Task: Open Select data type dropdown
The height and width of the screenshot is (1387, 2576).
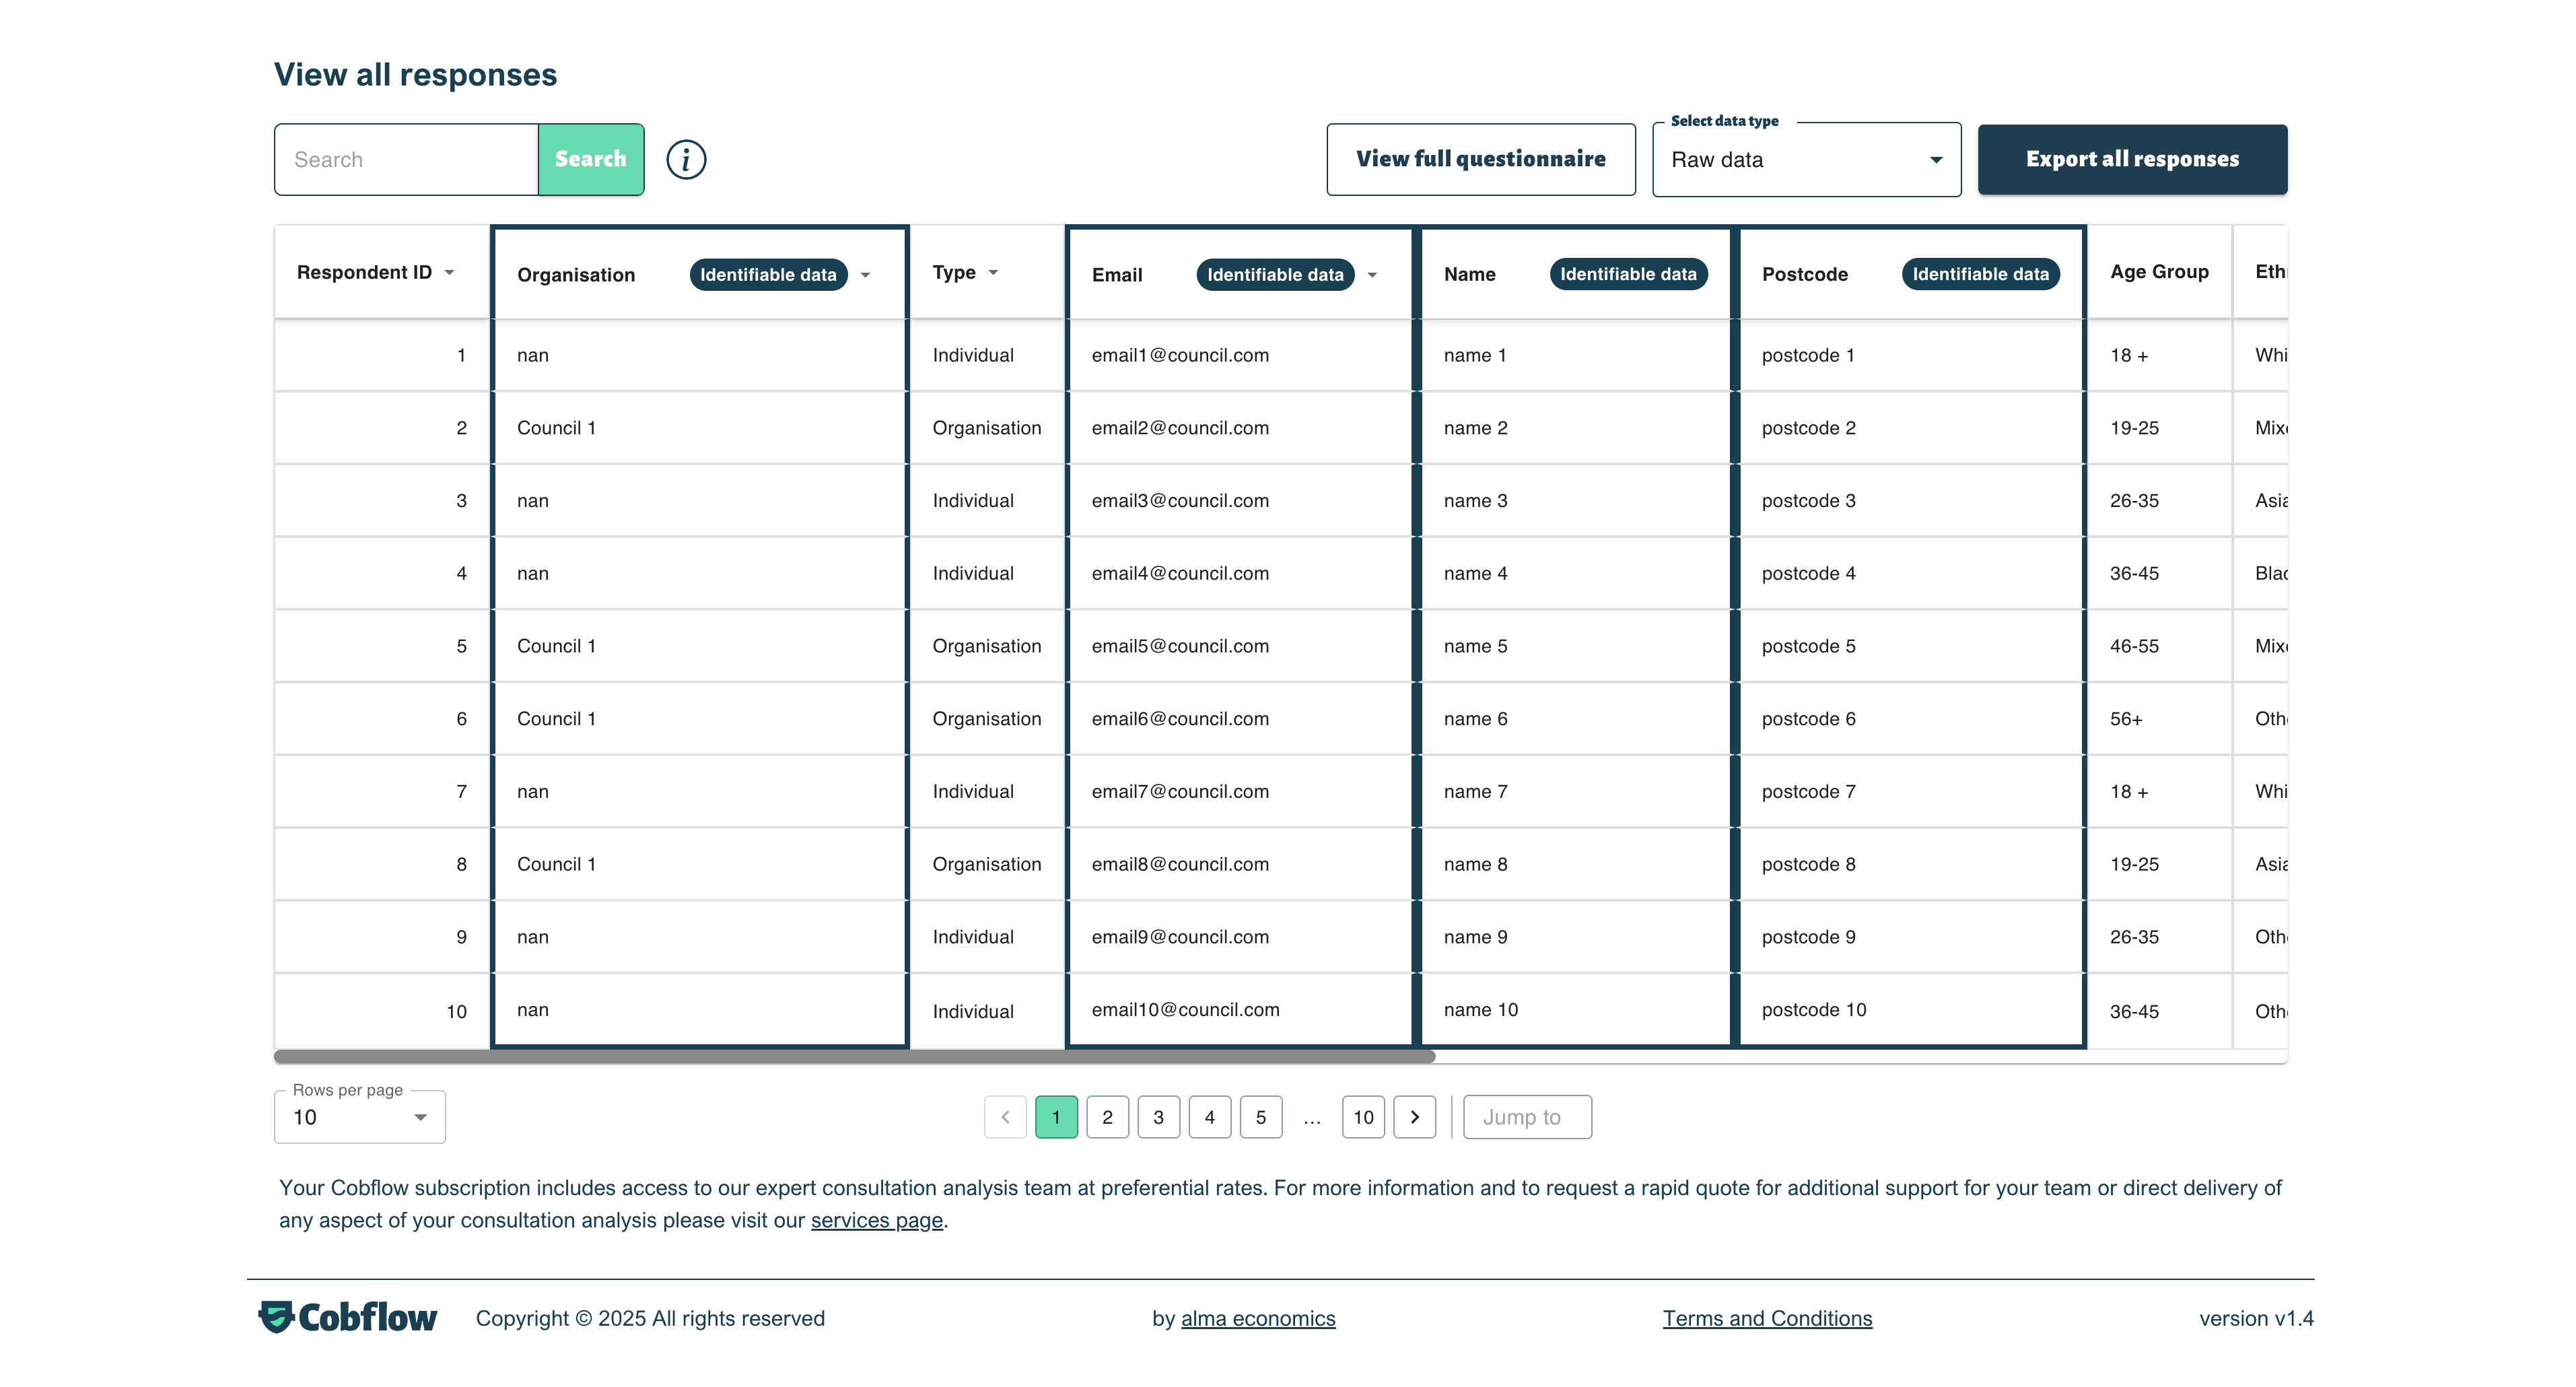Action: click(1806, 160)
